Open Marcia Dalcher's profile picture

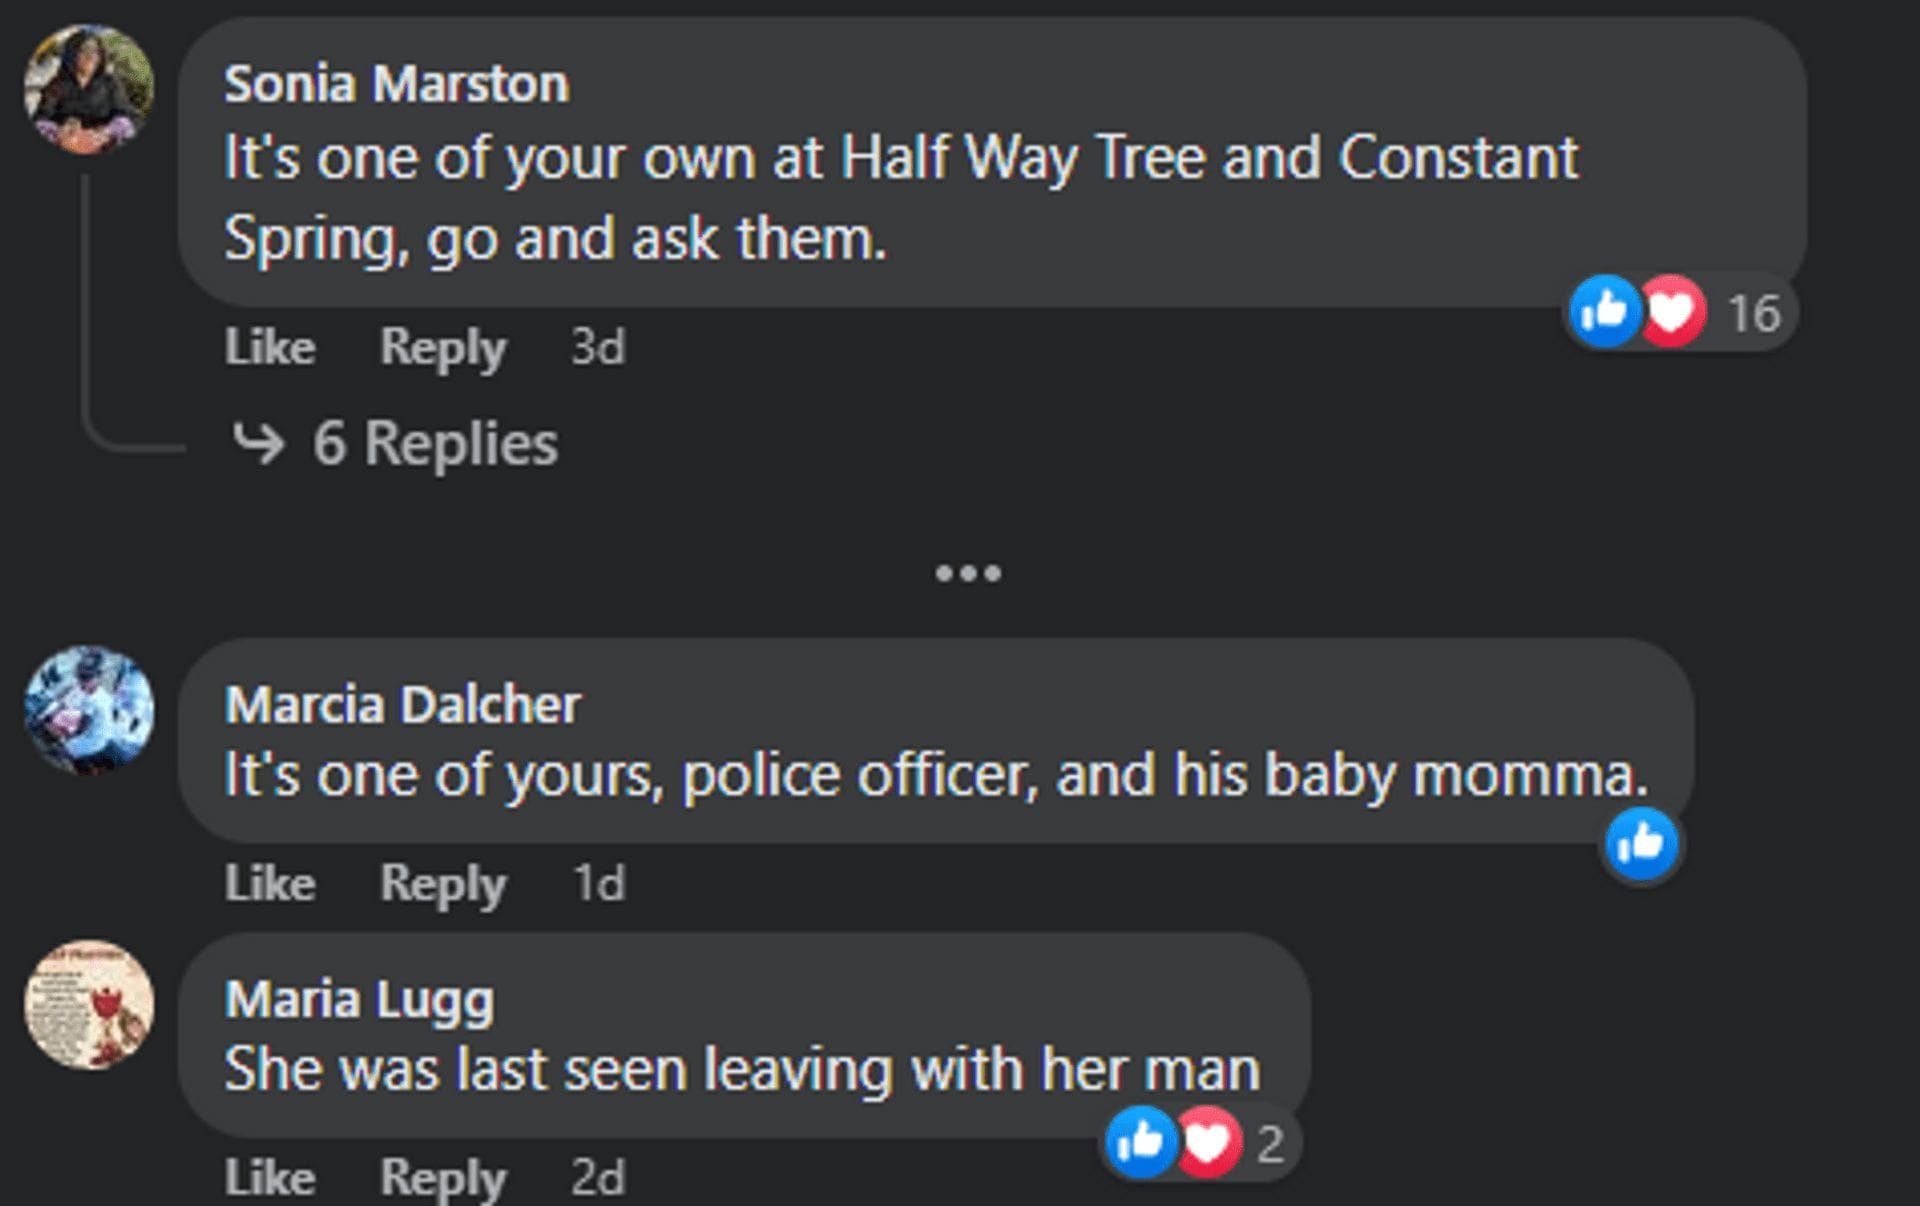pos(89,710)
